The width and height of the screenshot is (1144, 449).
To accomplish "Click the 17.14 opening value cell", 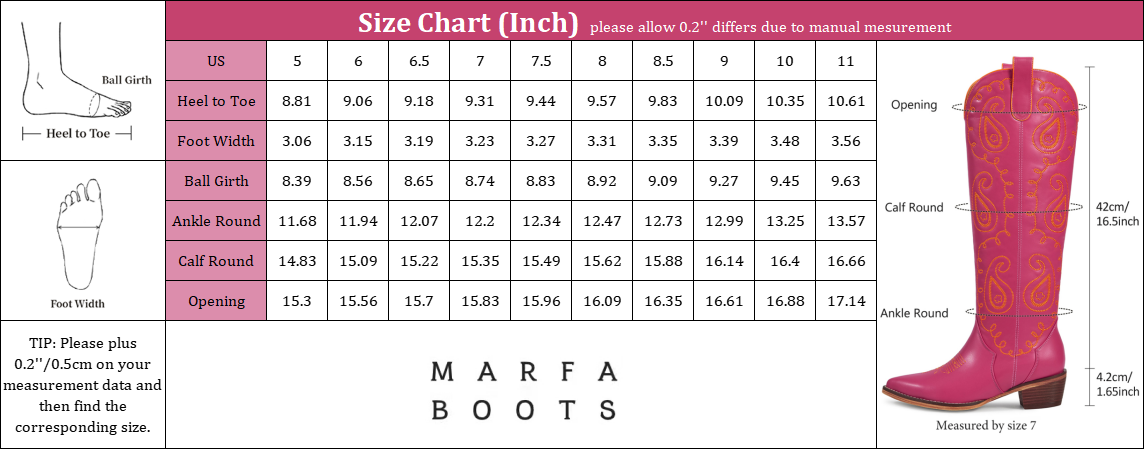I will pyautogui.click(x=846, y=301).
